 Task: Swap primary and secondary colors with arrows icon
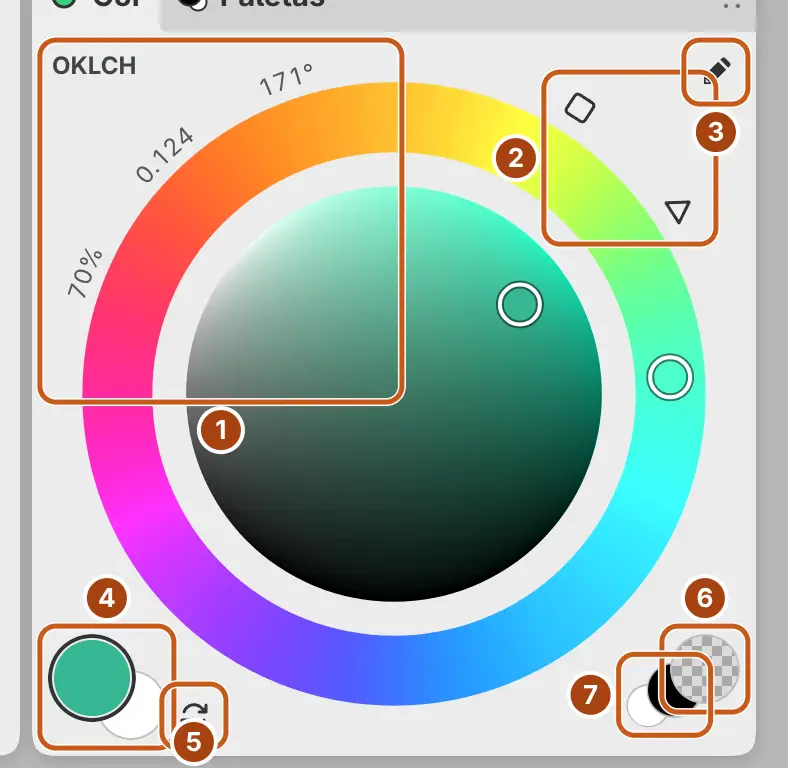coord(194,710)
